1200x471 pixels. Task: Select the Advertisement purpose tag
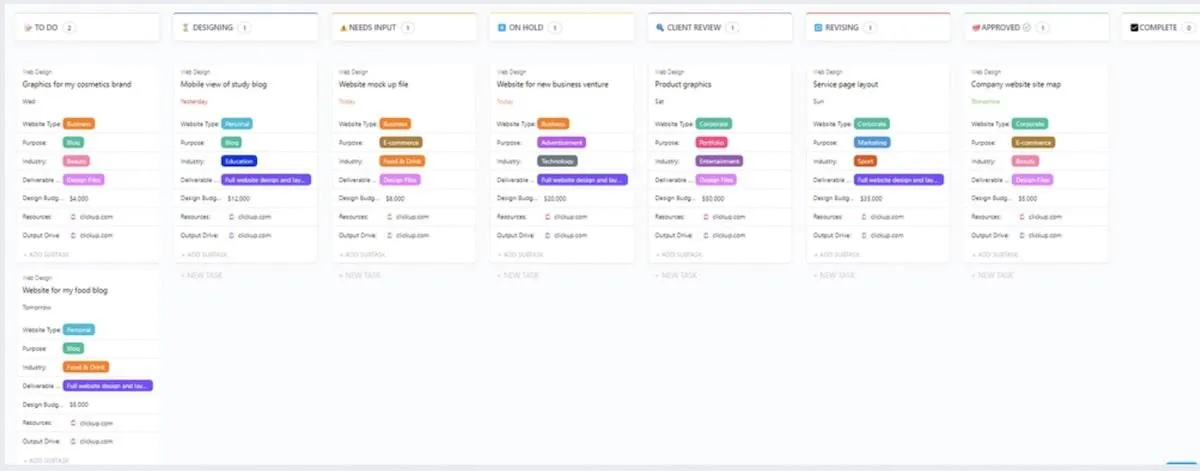point(561,143)
